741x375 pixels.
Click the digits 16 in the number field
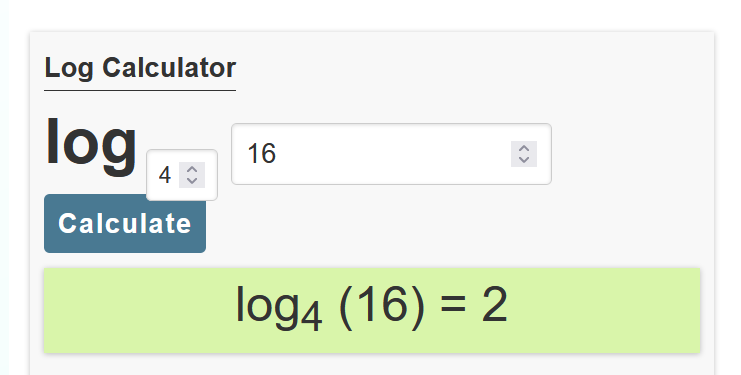[261, 154]
